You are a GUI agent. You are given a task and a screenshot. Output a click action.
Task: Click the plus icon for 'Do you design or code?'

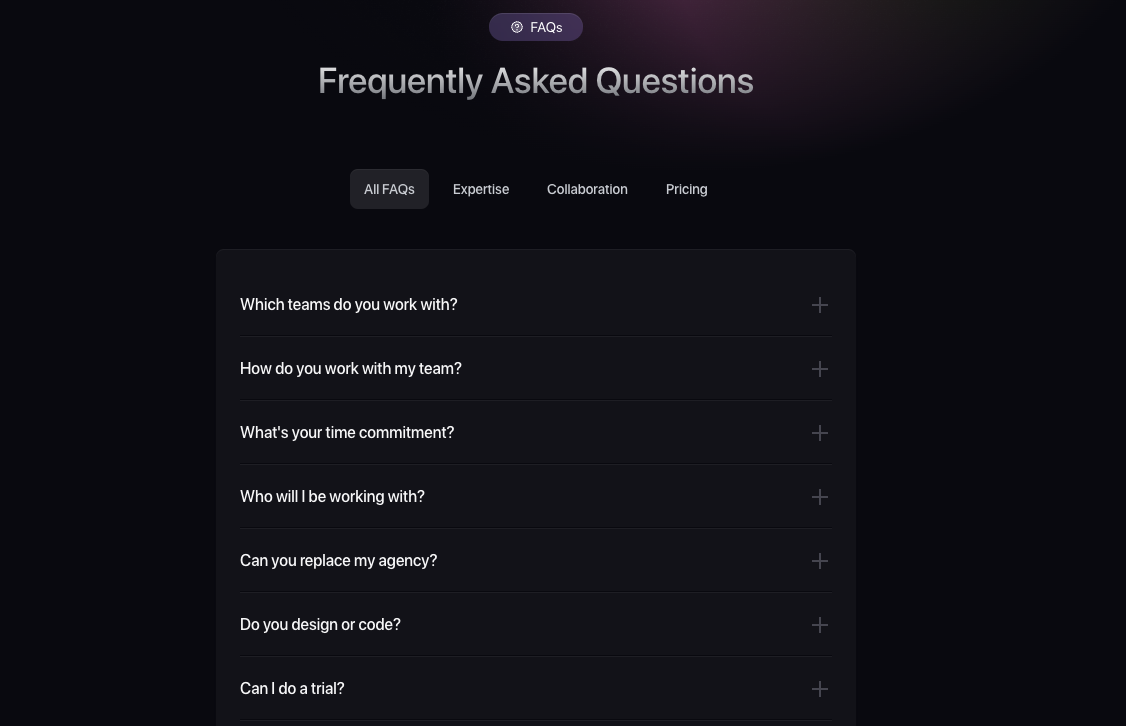(x=820, y=625)
